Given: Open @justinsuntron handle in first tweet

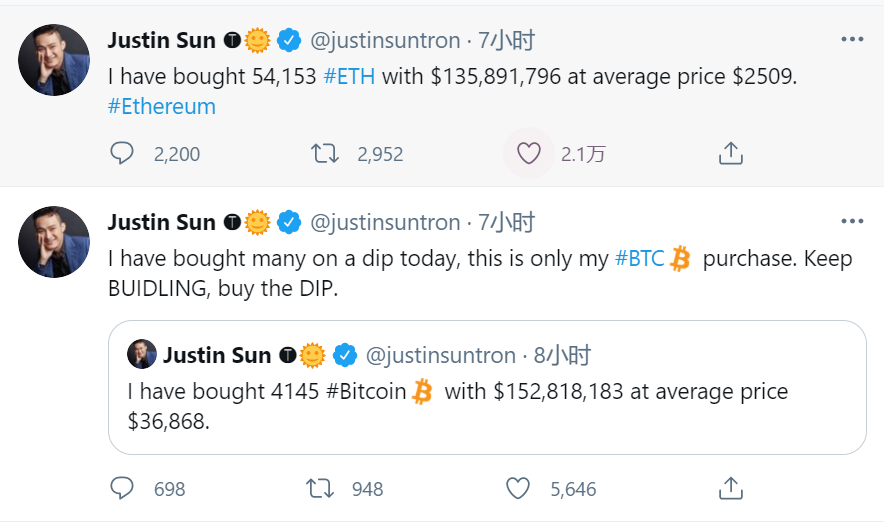Looking at the screenshot, I should click(385, 40).
